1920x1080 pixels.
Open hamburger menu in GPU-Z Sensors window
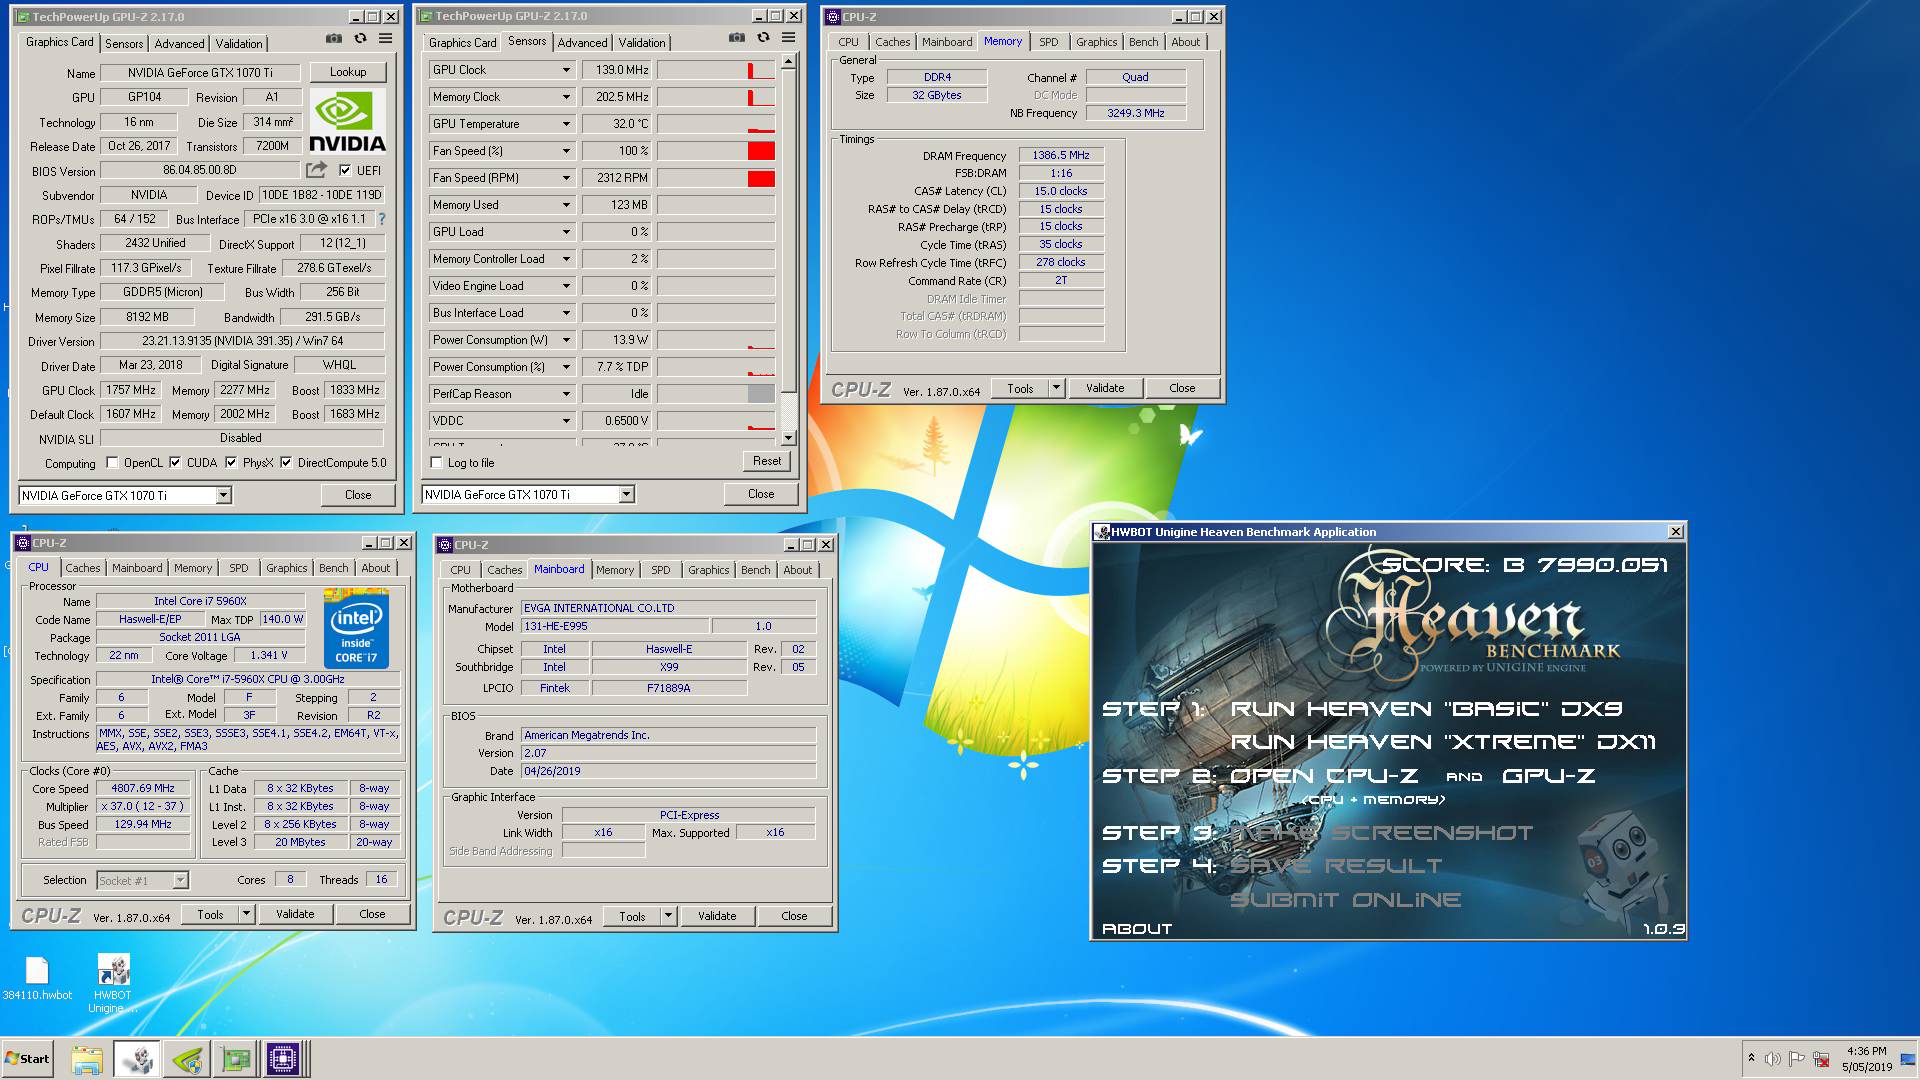click(x=789, y=37)
